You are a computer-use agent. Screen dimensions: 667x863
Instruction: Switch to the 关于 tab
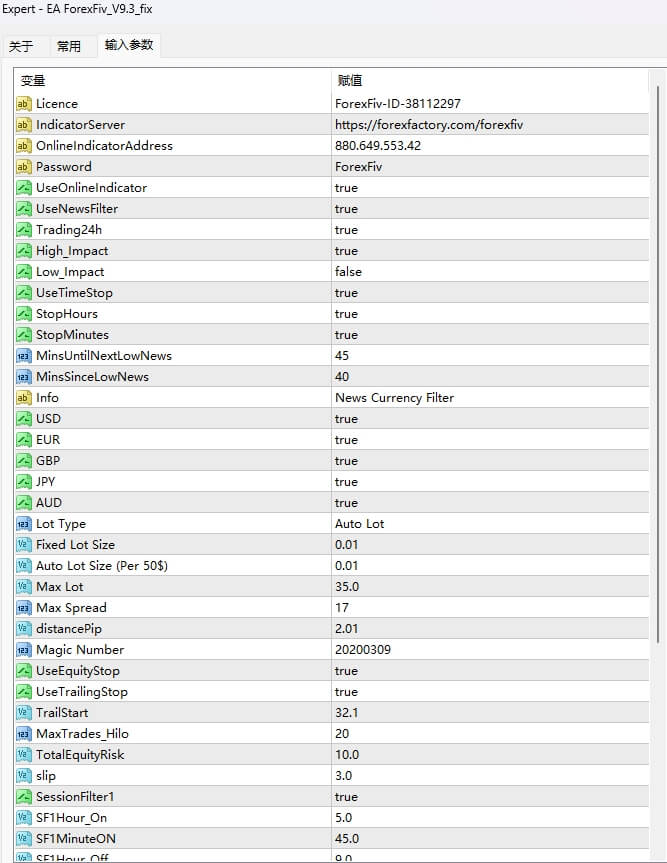tap(25, 45)
